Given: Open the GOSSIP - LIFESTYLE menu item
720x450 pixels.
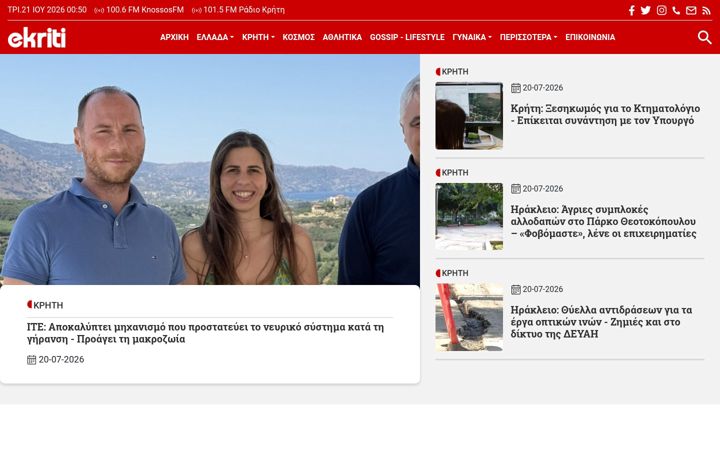Looking at the screenshot, I should [x=407, y=37].
